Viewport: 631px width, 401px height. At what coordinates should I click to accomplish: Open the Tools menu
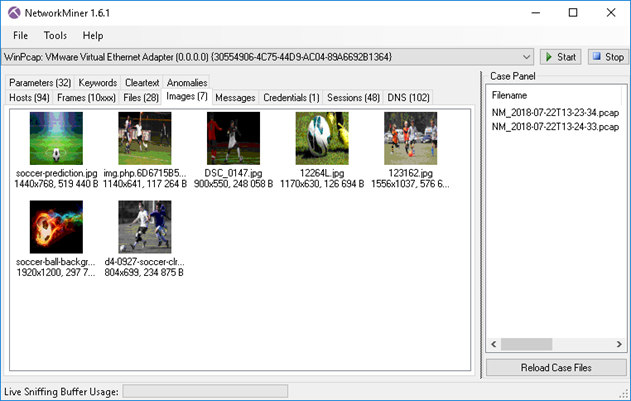pos(55,35)
